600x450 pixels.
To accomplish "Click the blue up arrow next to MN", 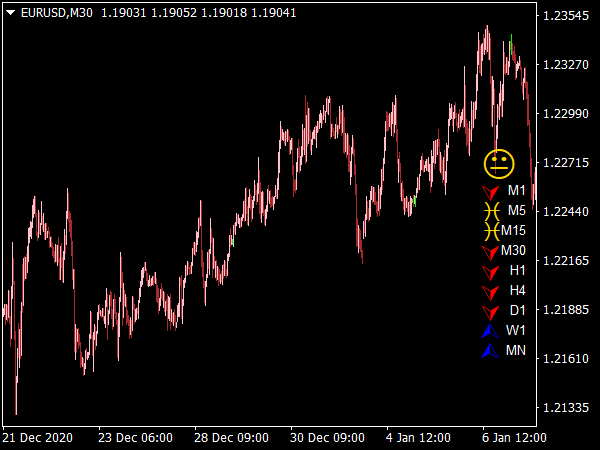I will 490,351.
